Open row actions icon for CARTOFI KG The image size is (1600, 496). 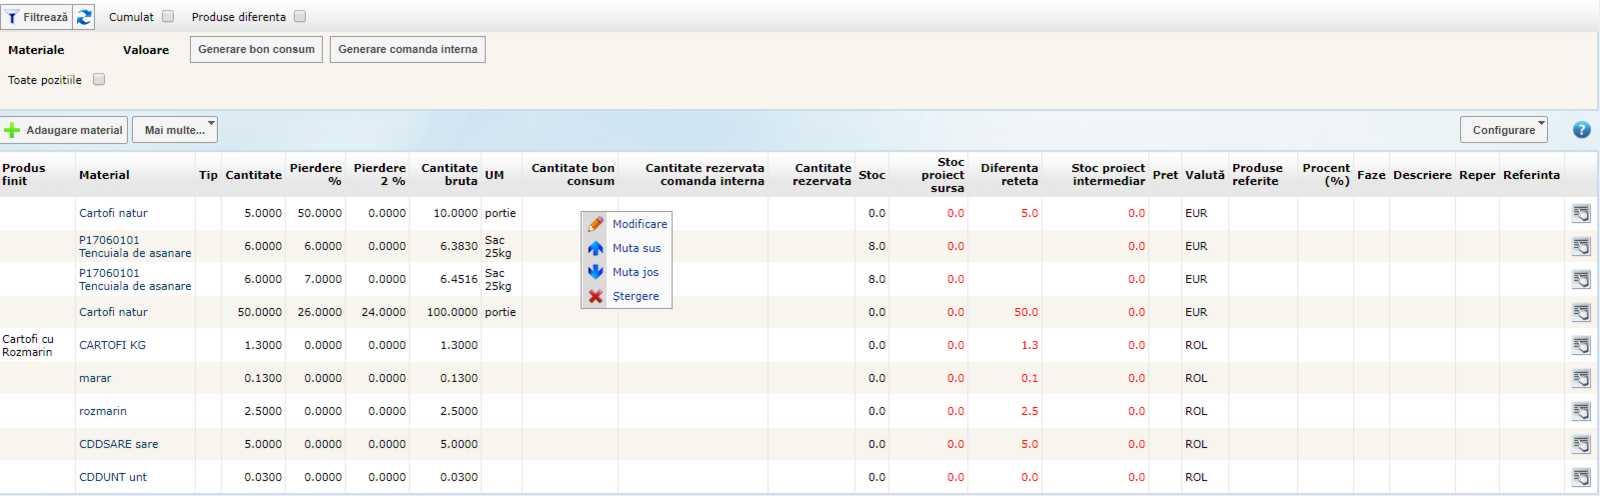click(1581, 345)
